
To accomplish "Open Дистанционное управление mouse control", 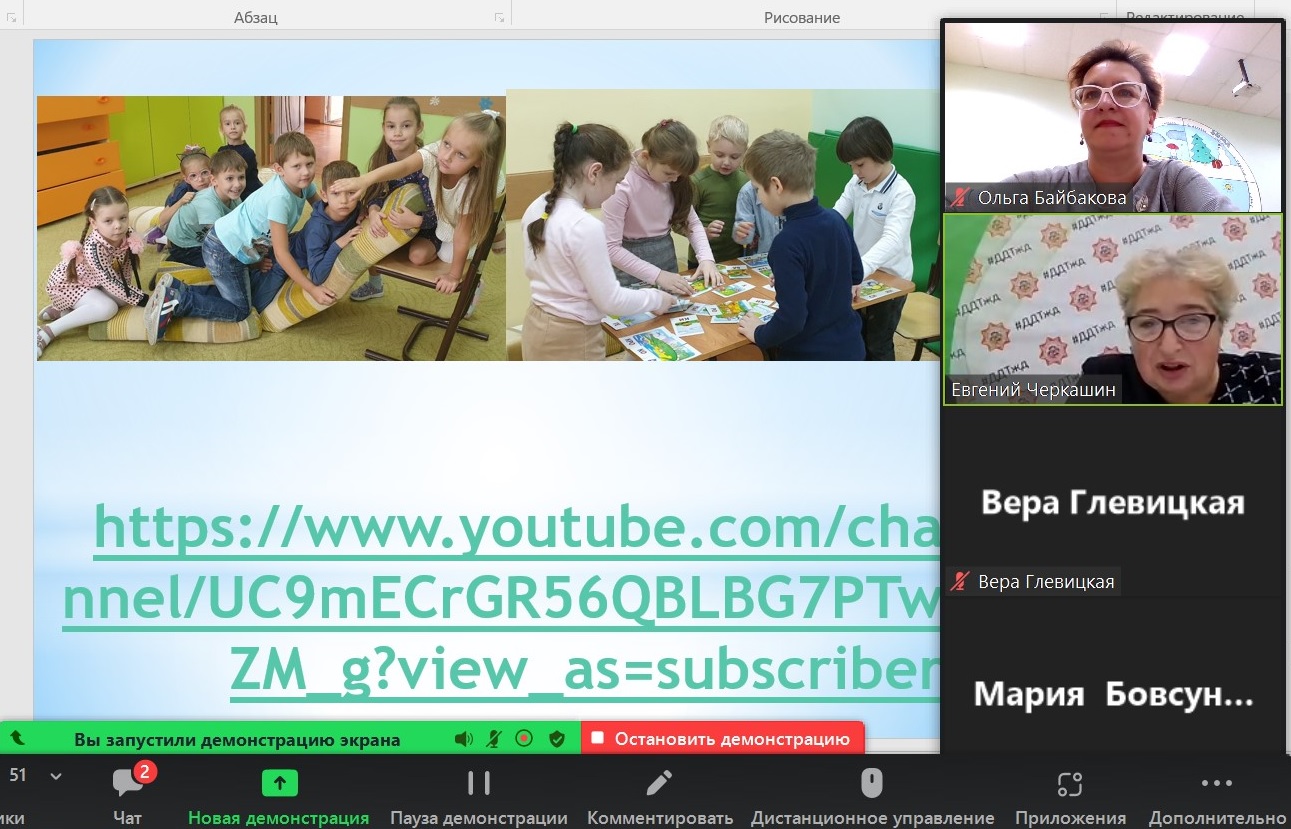I will tap(872, 796).
